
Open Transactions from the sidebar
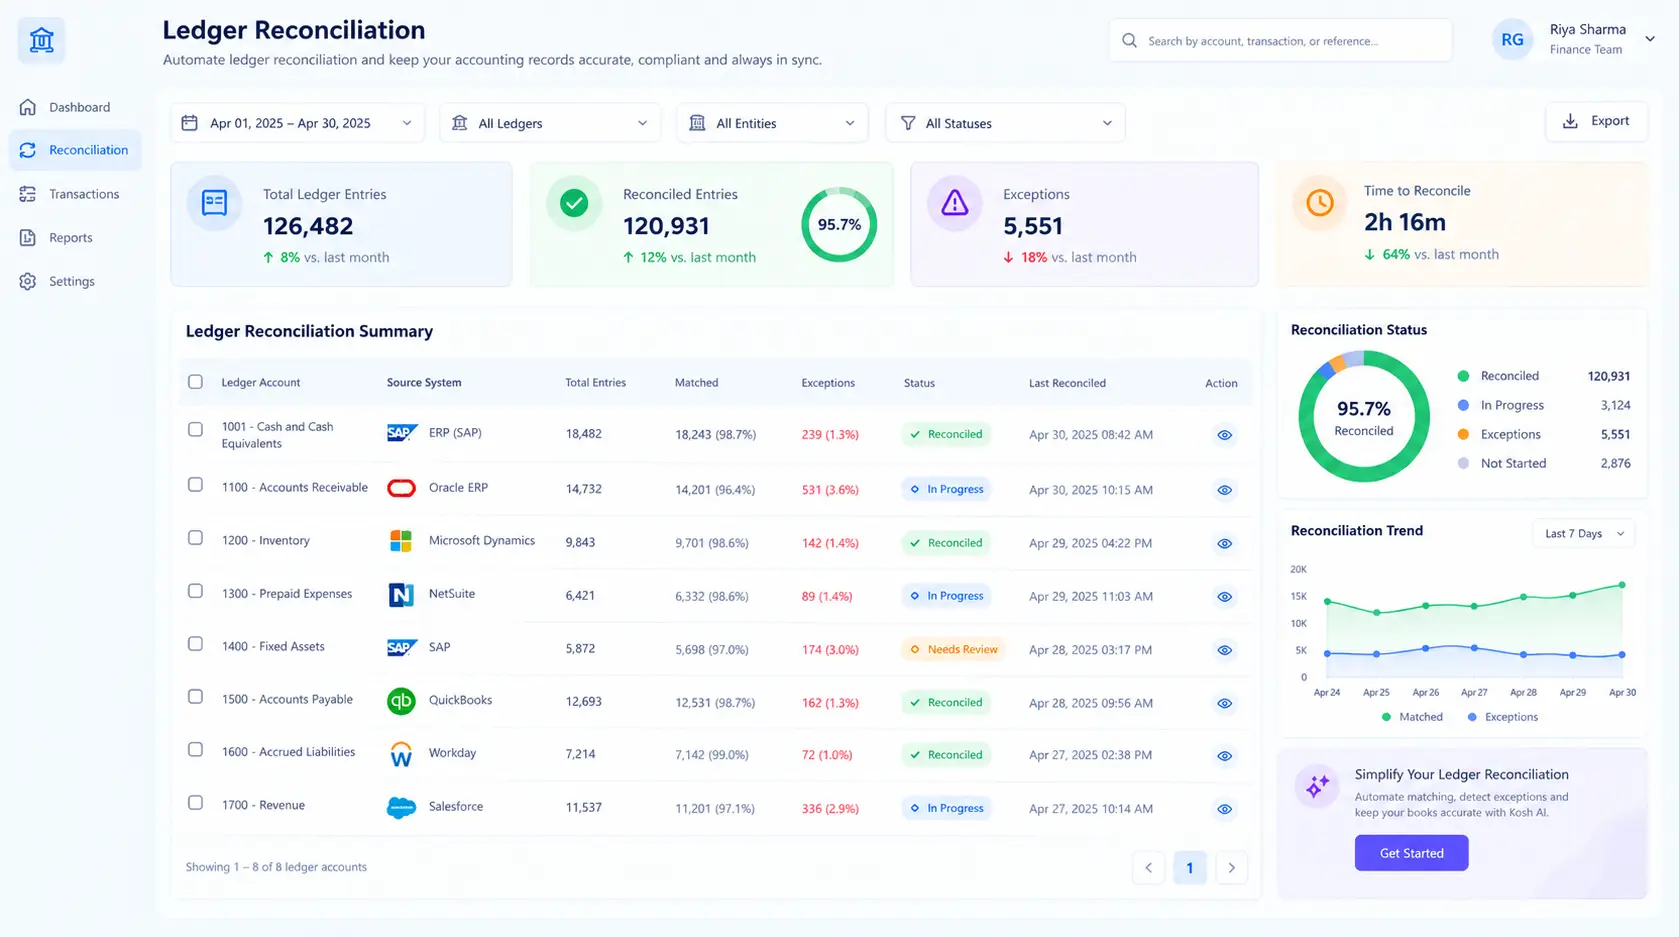tap(75, 194)
